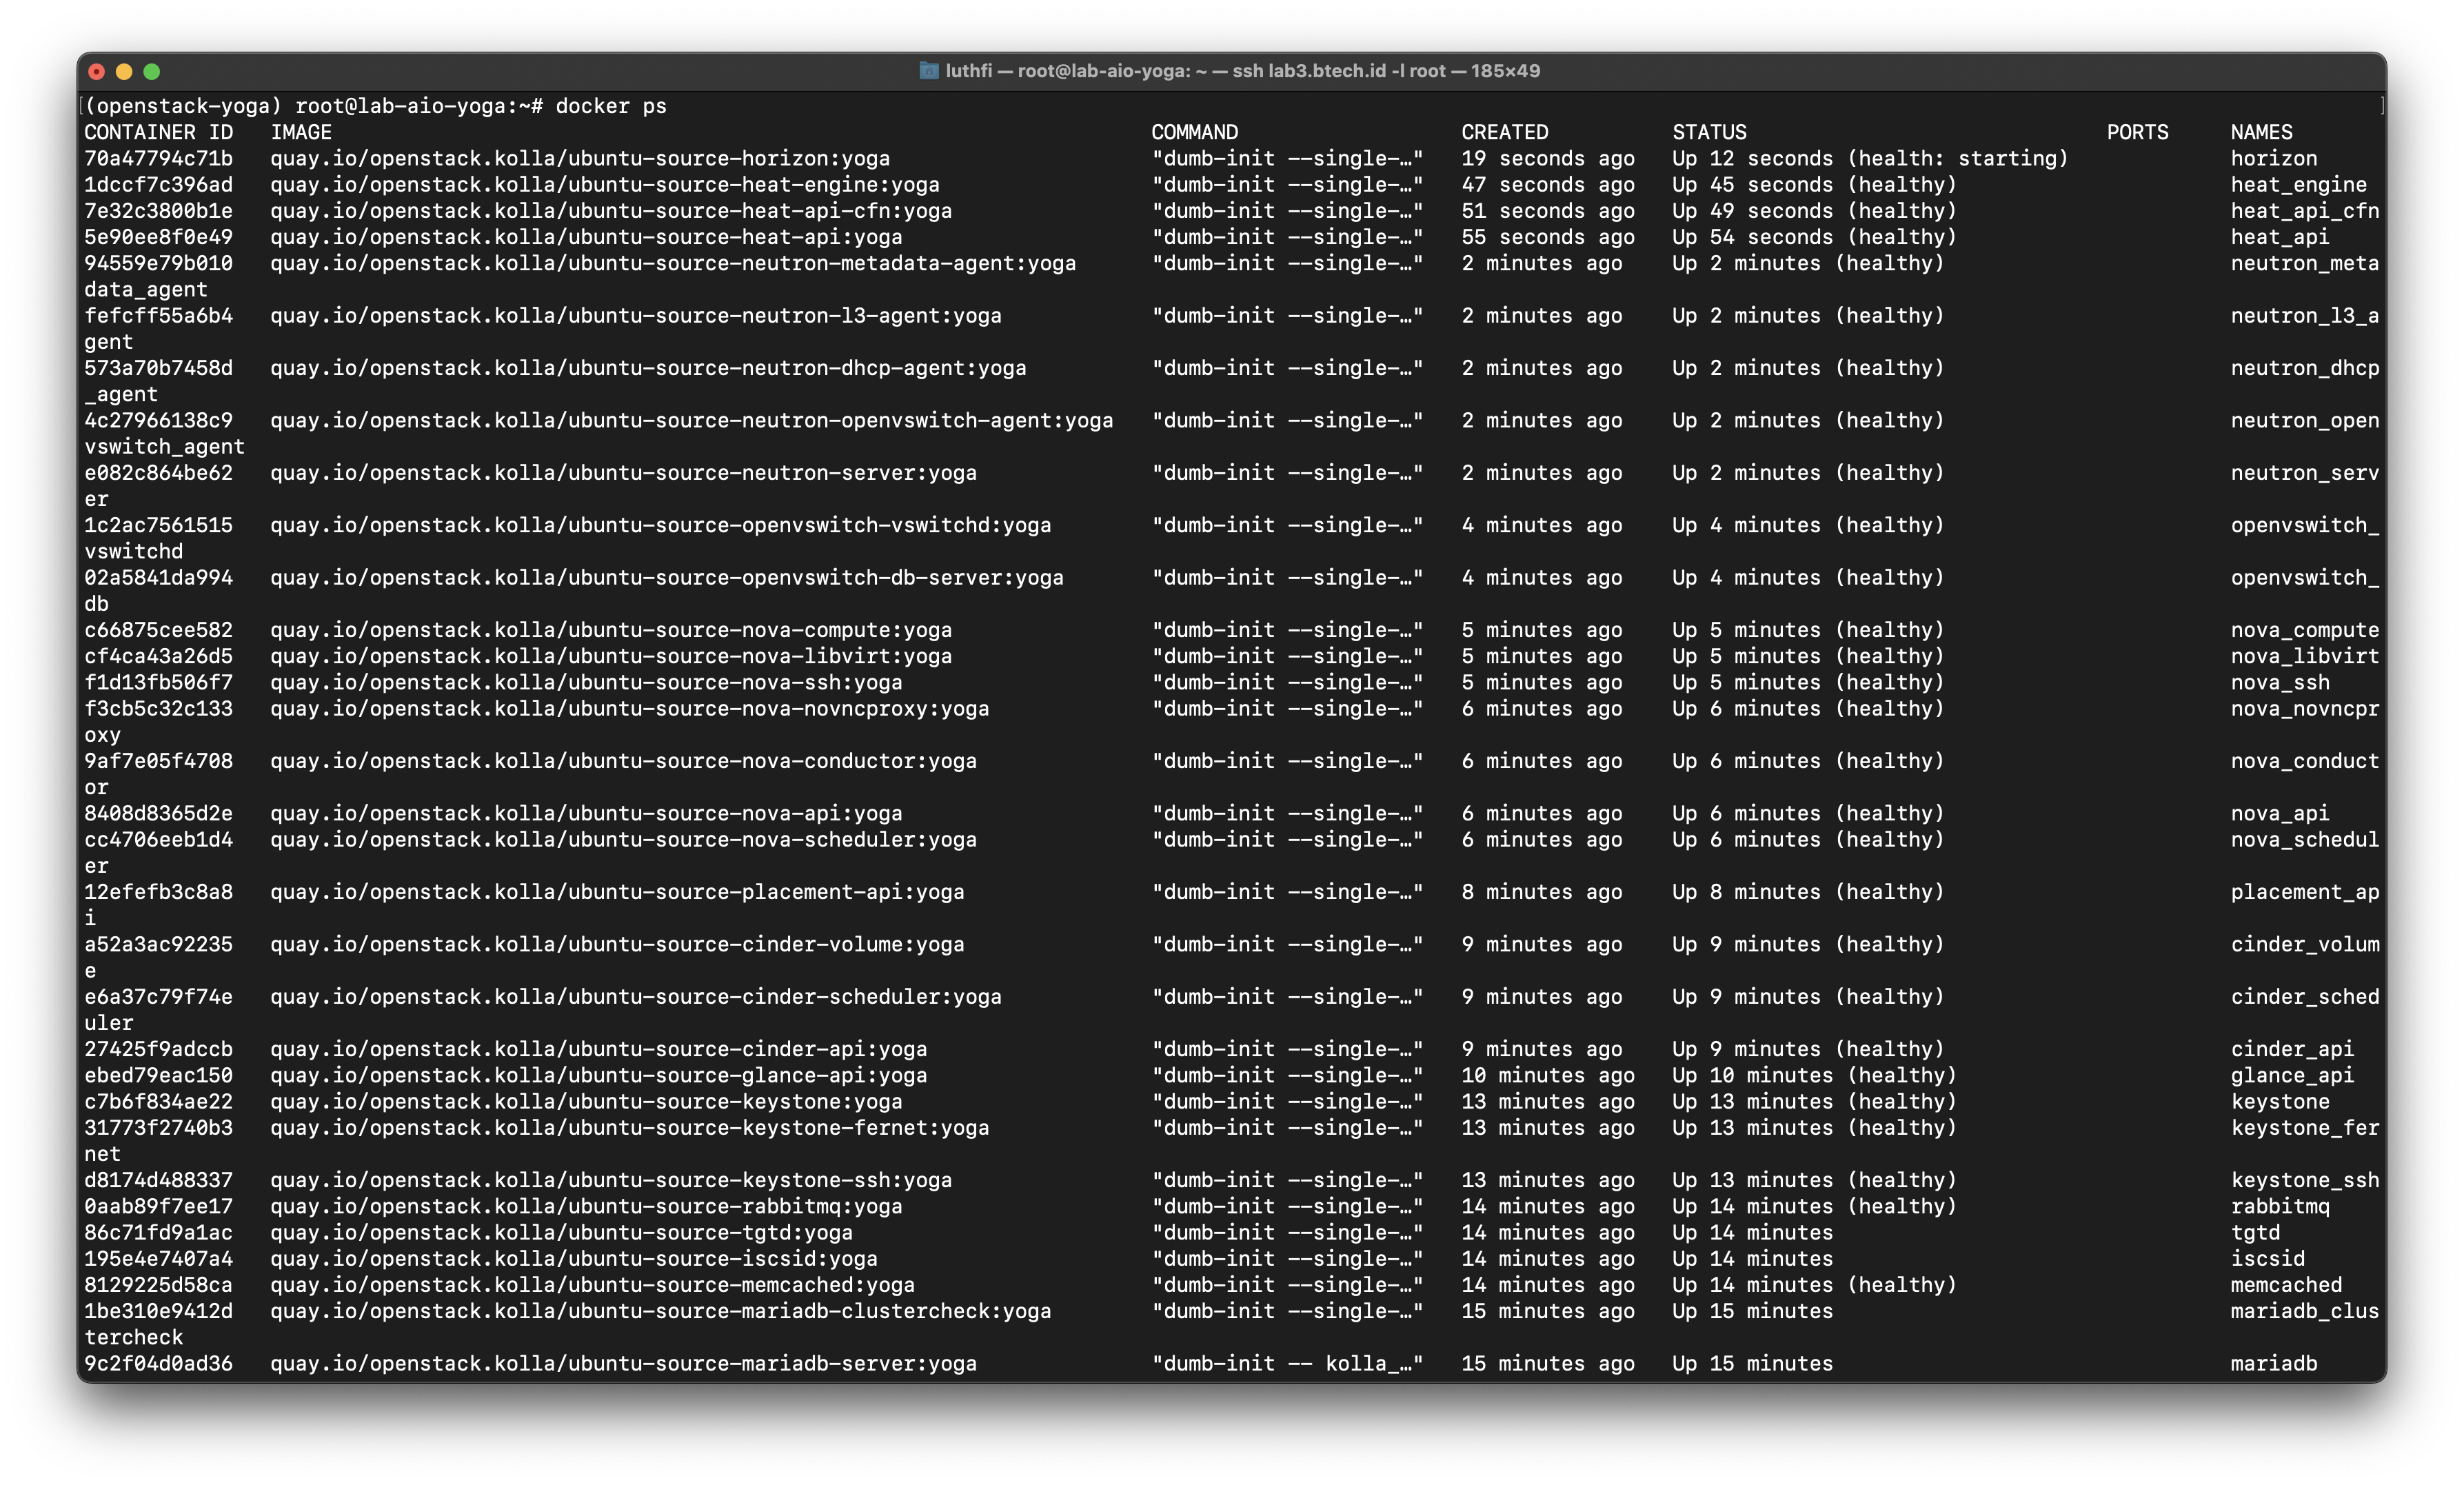Viewport: 2464px width, 1485px height.
Task: Click the keystone_ssh container name
Action: (2304, 1180)
